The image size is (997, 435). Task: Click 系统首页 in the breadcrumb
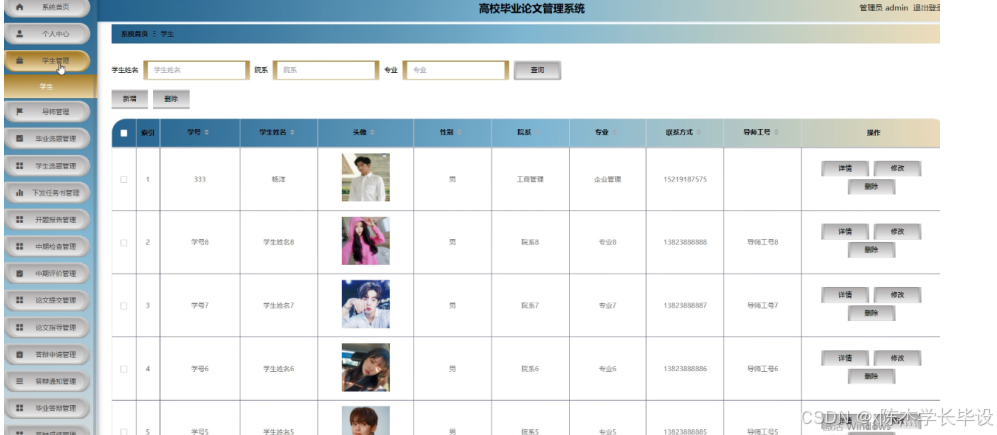[x=134, y=34]
